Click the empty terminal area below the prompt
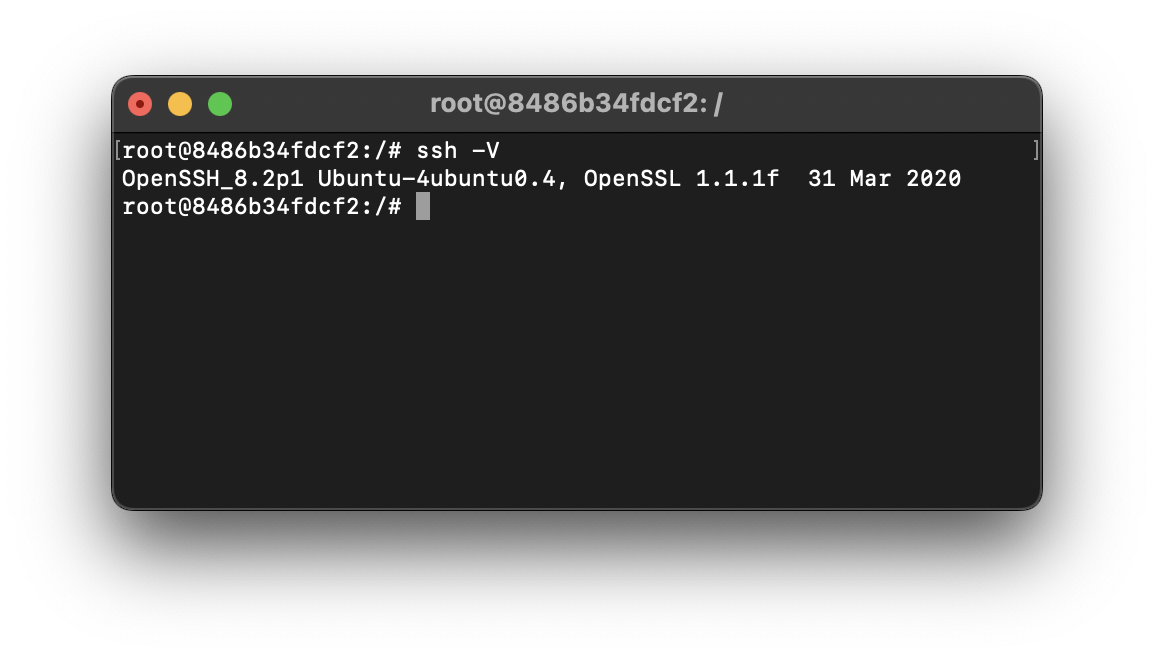Image resolution: width=1154 pixels, height=658 pixels. click(578, 360)
